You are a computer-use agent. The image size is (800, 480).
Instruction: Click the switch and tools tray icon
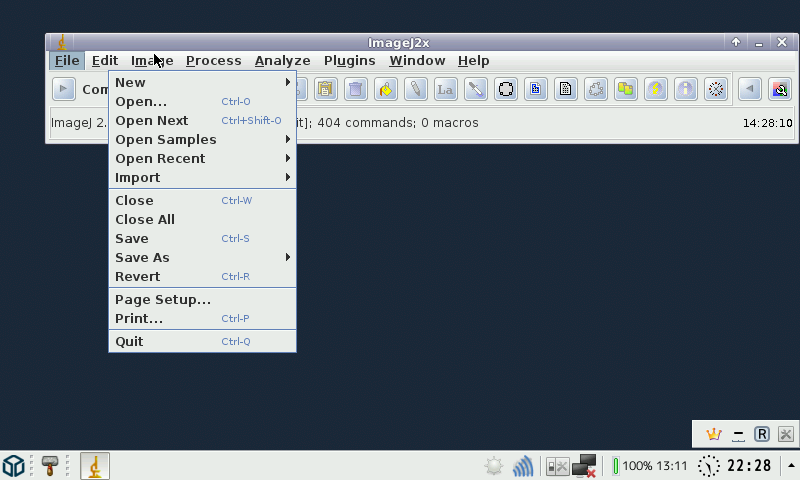click(557, 466)
